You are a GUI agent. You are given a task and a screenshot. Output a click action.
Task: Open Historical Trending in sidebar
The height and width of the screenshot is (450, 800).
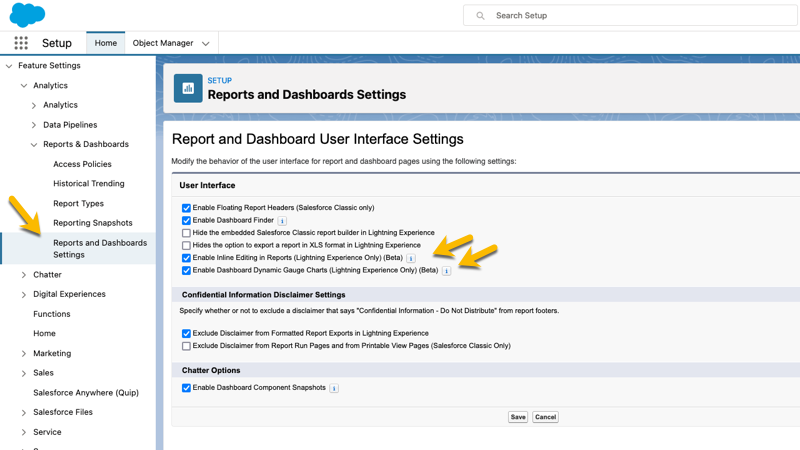[89, 183]
